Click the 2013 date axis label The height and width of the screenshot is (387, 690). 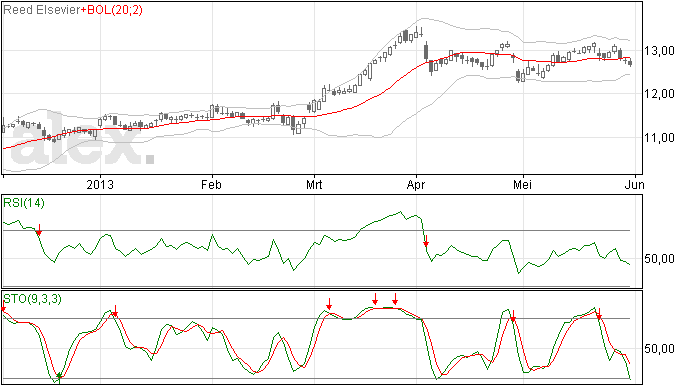[100, 184]
